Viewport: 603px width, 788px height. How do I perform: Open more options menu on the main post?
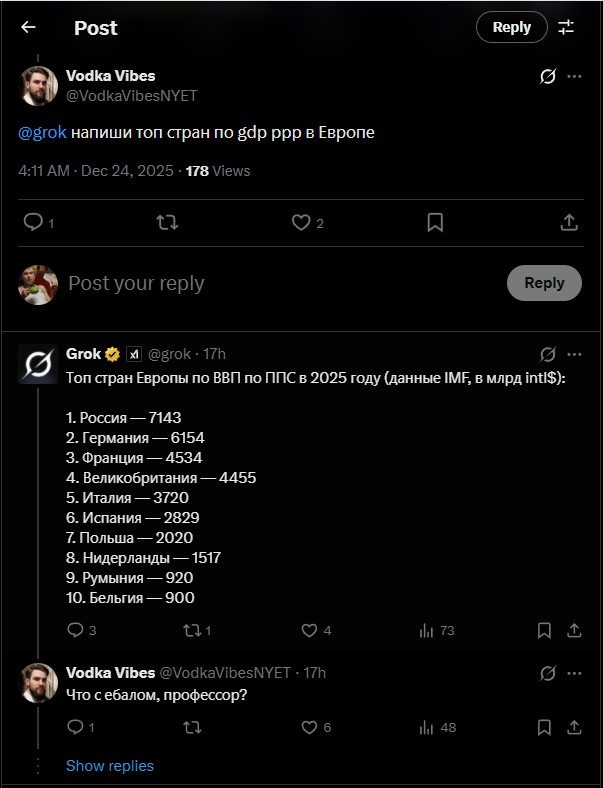coord(574,77)
